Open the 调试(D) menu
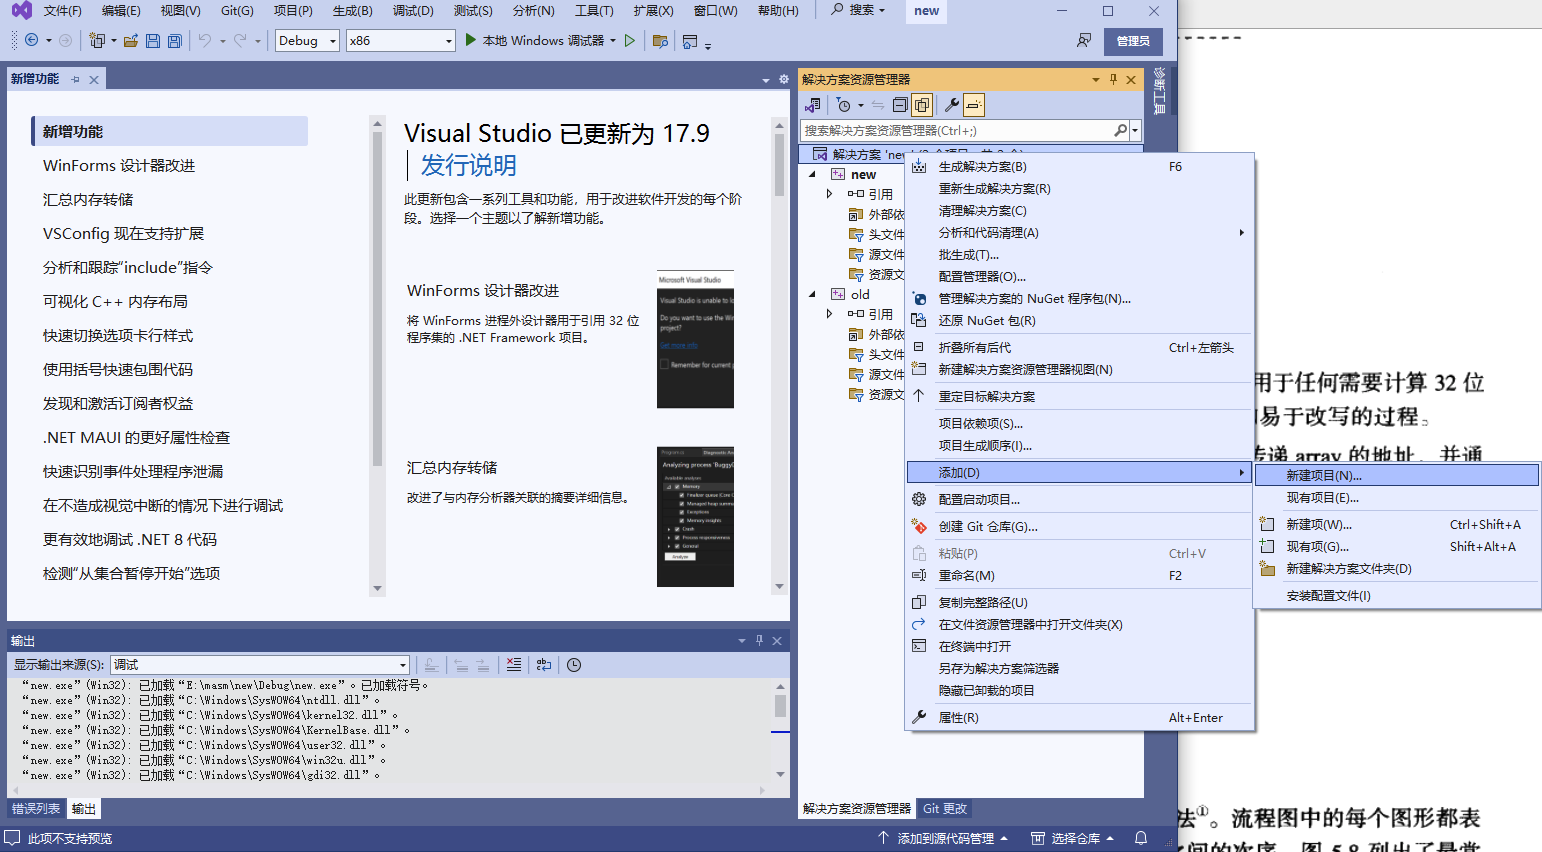The width and height of the screenshot is (1542, 852). pyautogui.click(x=413, y=11)
